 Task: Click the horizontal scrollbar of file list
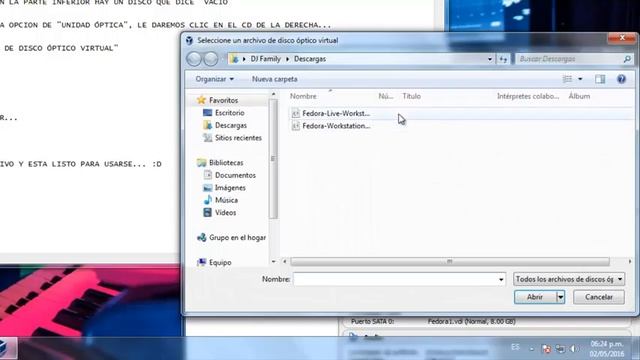[x=450, y=261]
